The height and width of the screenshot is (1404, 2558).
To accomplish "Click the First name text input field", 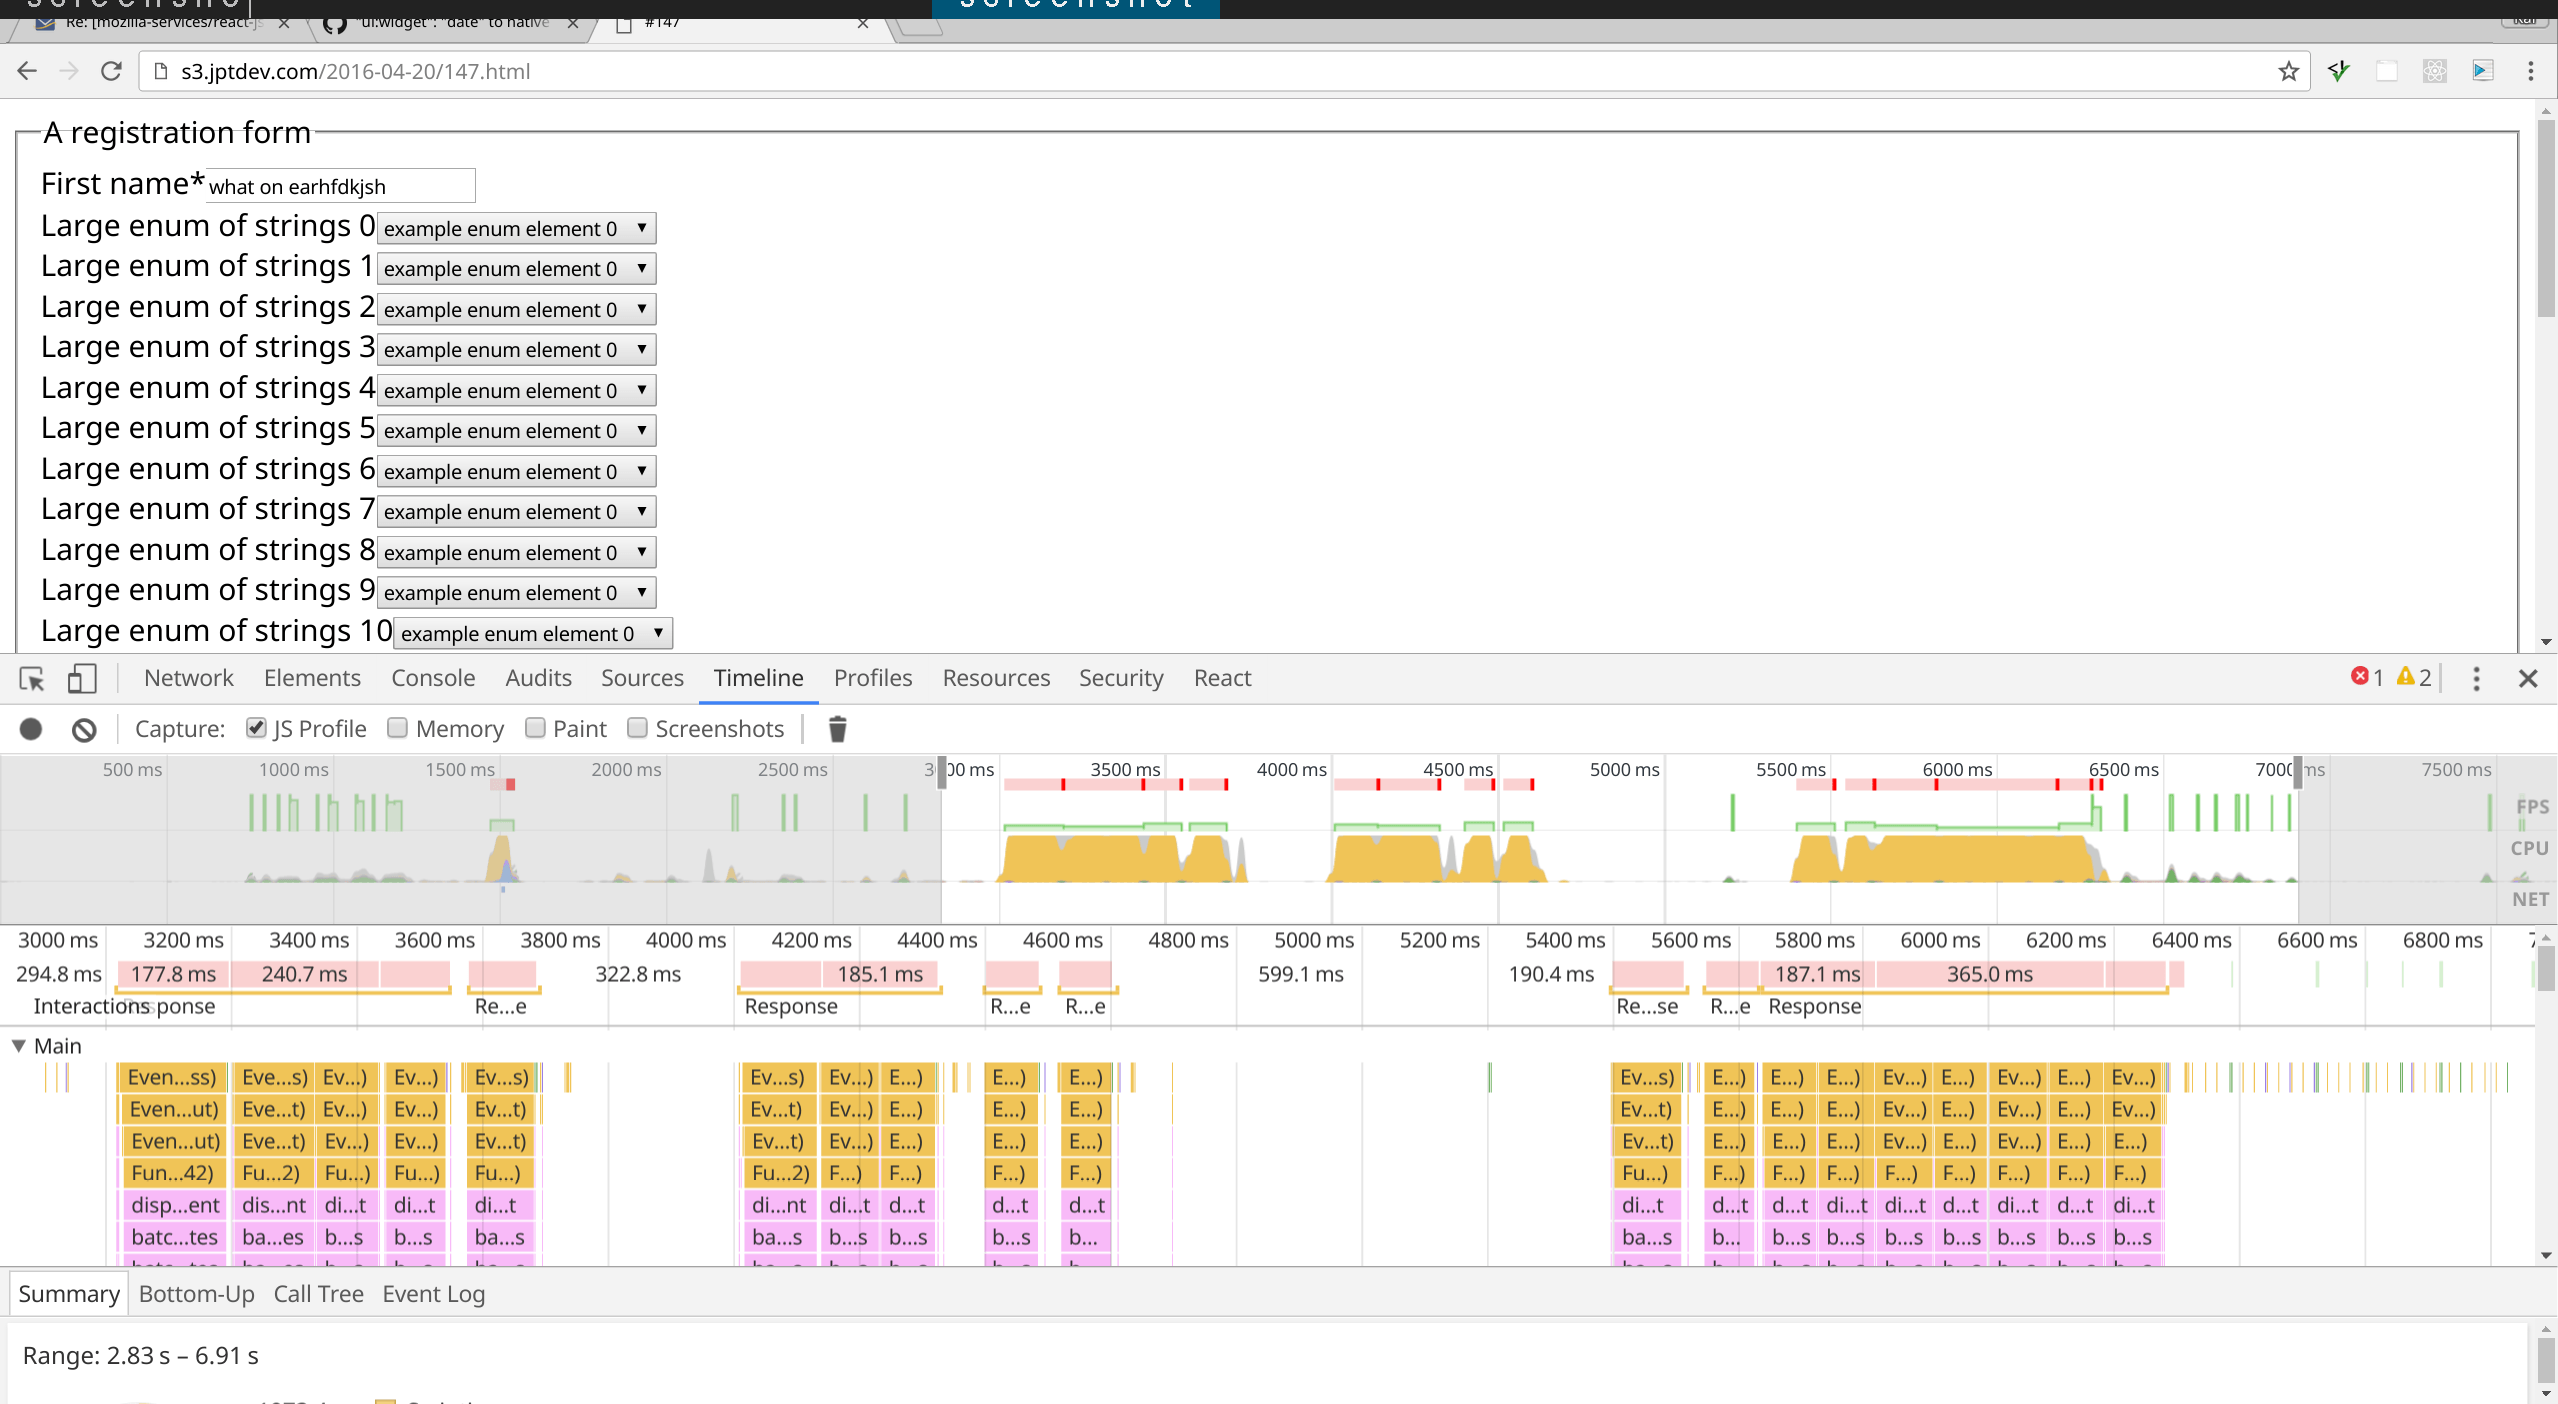I will [x=340, y=186].
